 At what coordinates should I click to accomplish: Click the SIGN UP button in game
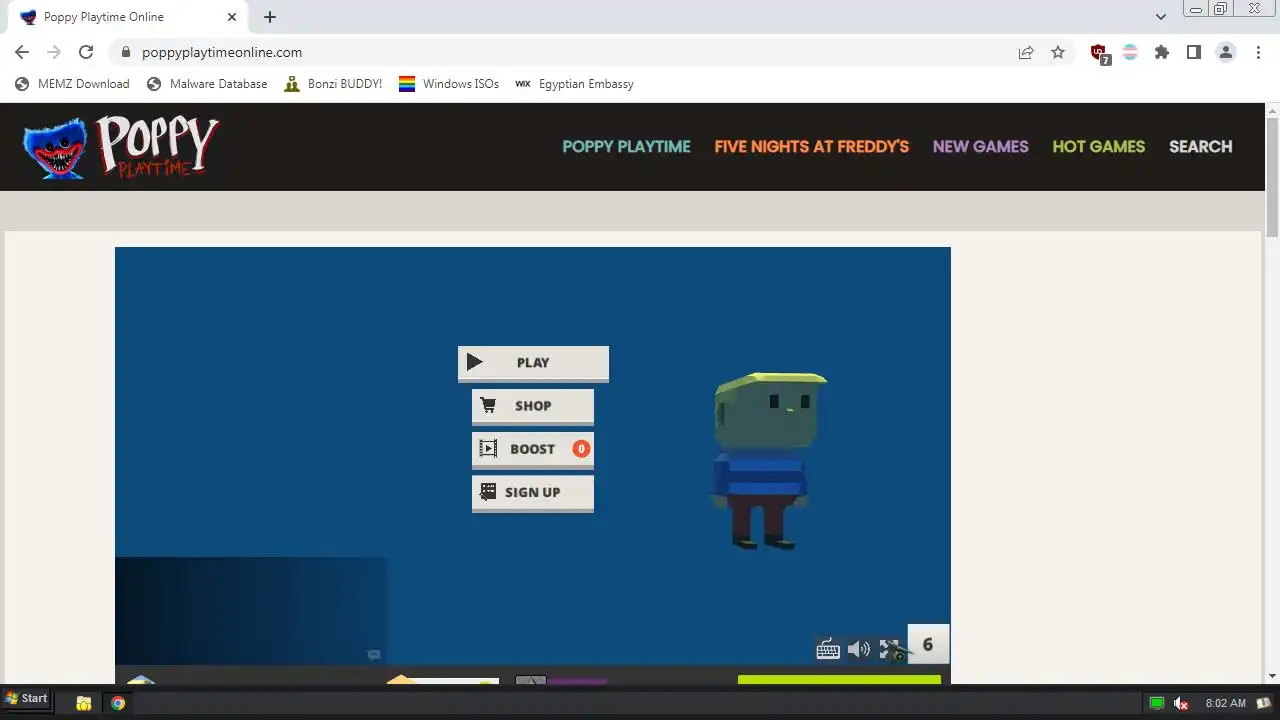tap(533, 492)
